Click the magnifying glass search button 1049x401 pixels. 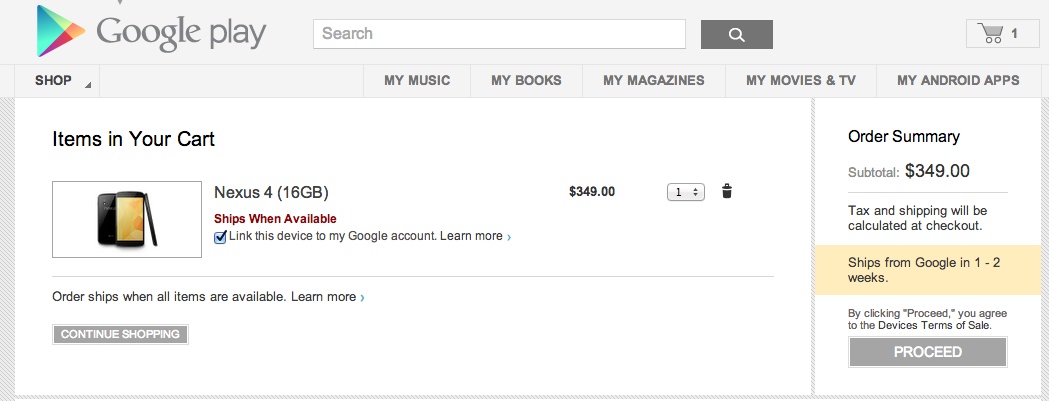click(737, 34)
